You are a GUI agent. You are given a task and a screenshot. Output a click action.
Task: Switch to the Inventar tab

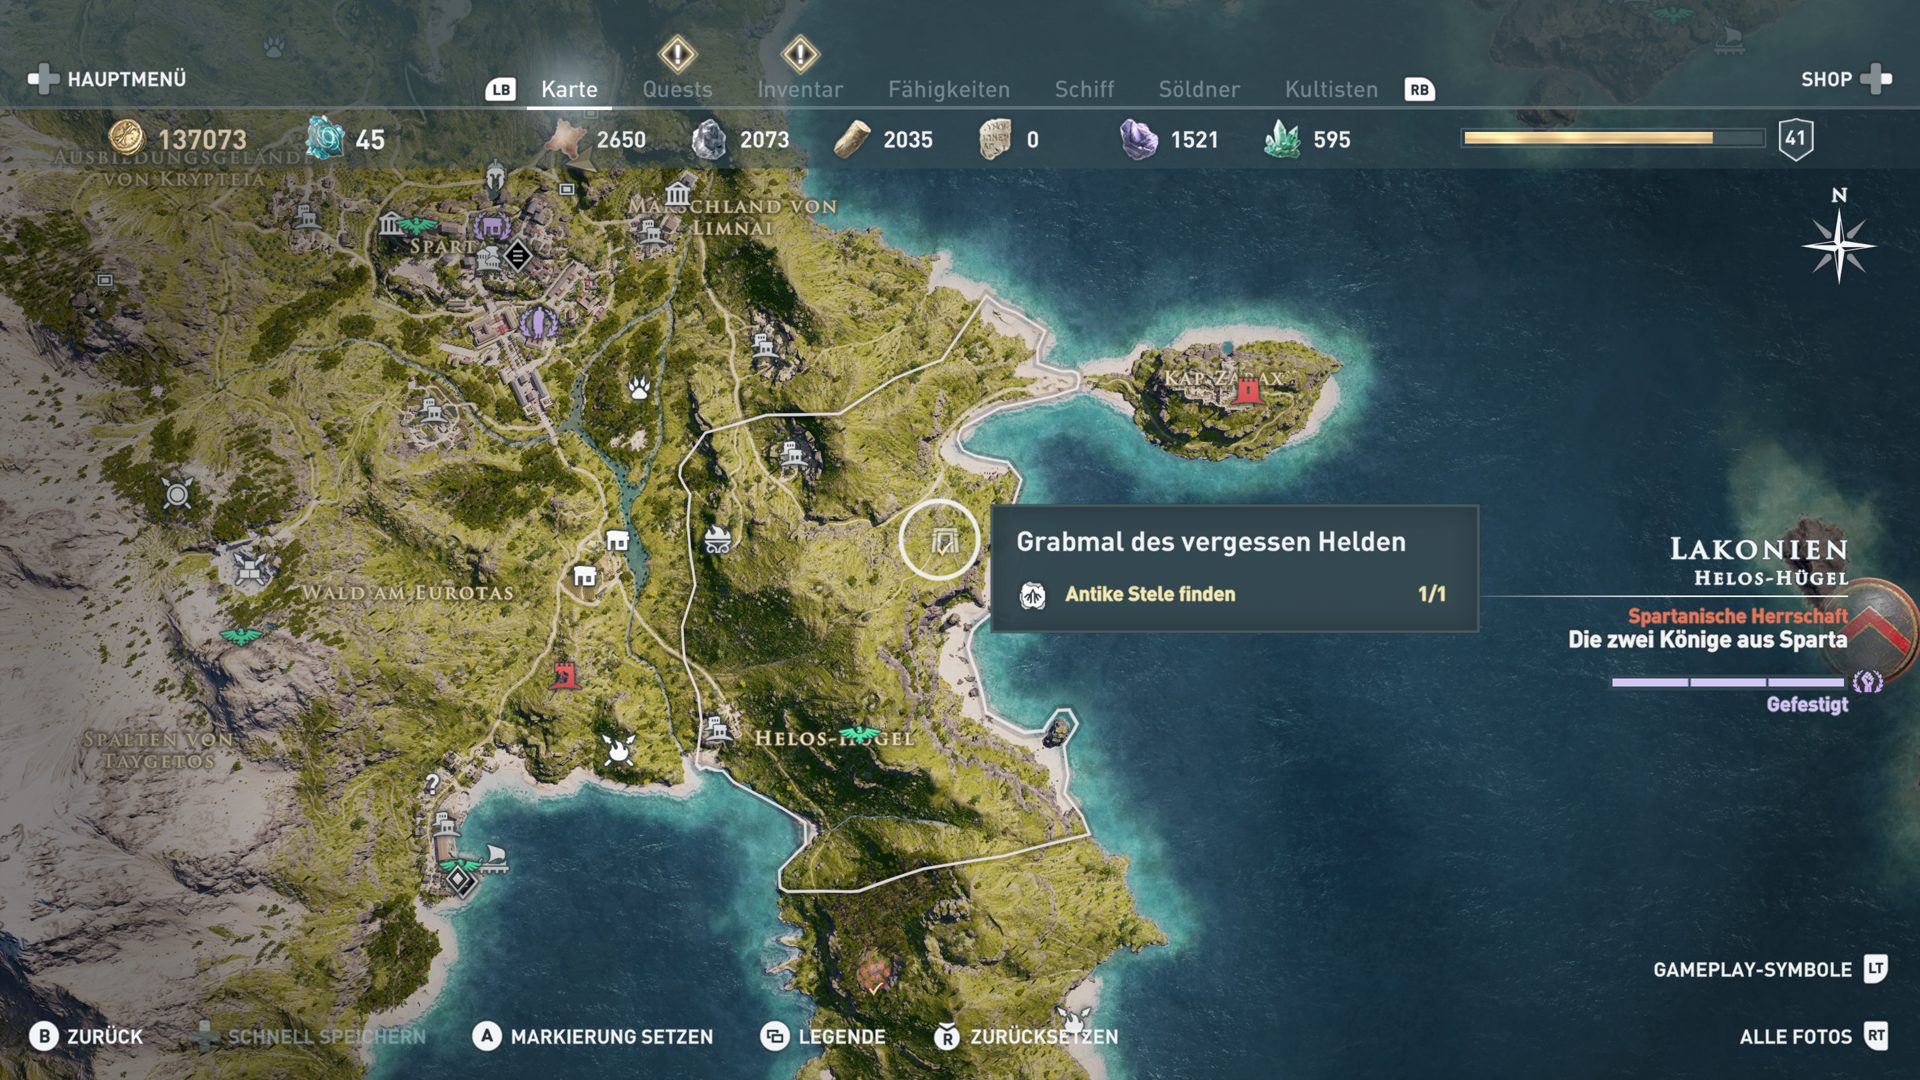click(800, 89)
